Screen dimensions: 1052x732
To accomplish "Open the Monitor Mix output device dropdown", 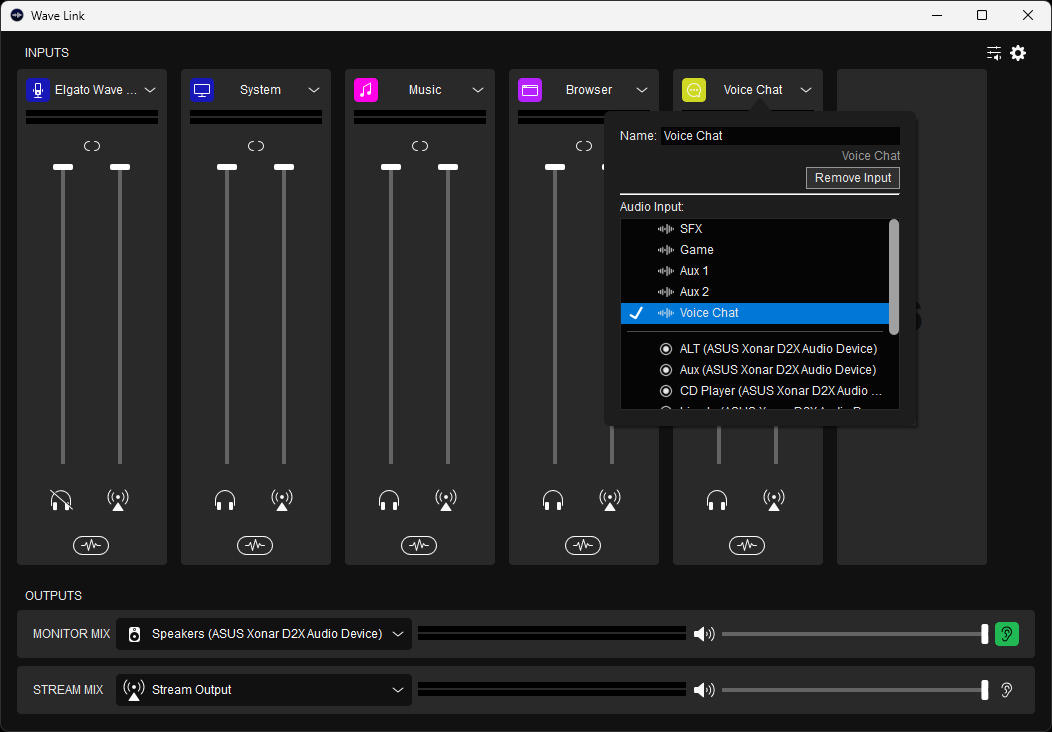I will click(x=264, y=634).
